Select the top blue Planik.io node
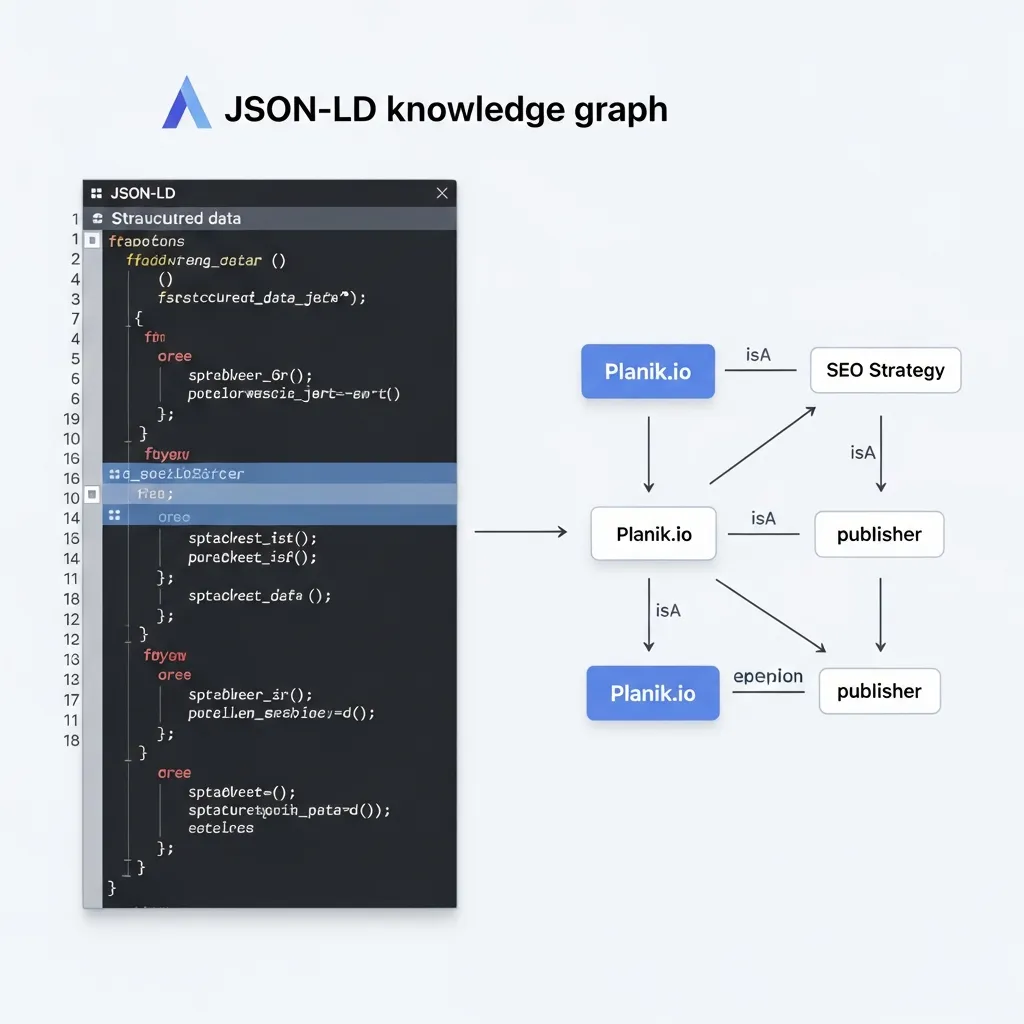Viewport: 1024px width, 1024px height. pos(647,371)
